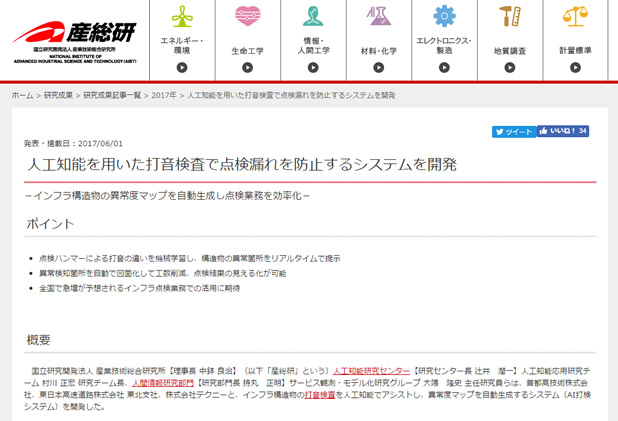Screen dimensions: 618x421
Task: Share the article with the Tweet button
Action: [x=514, y=131]
